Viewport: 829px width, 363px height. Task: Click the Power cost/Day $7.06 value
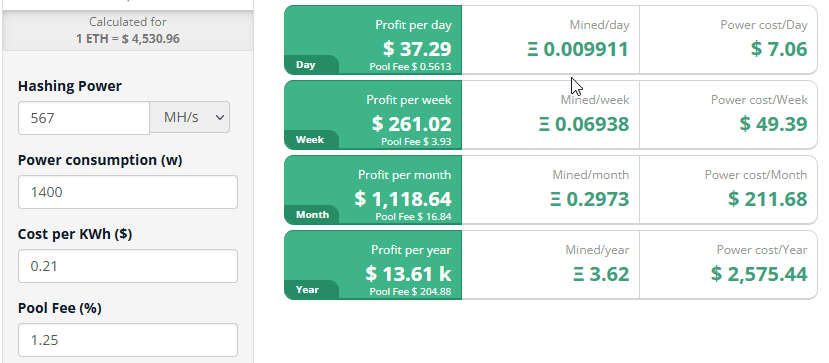click(x=779, y=49)
